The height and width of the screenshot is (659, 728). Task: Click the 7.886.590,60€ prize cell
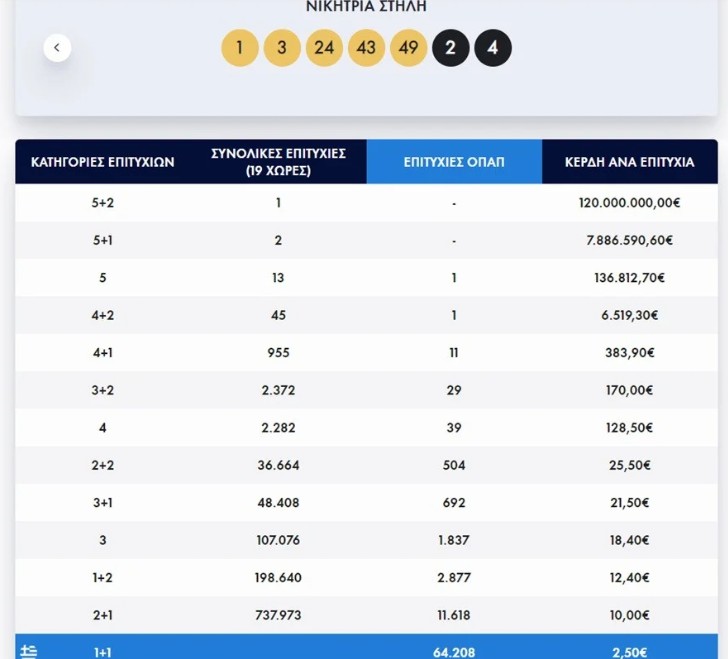[629, 240]
